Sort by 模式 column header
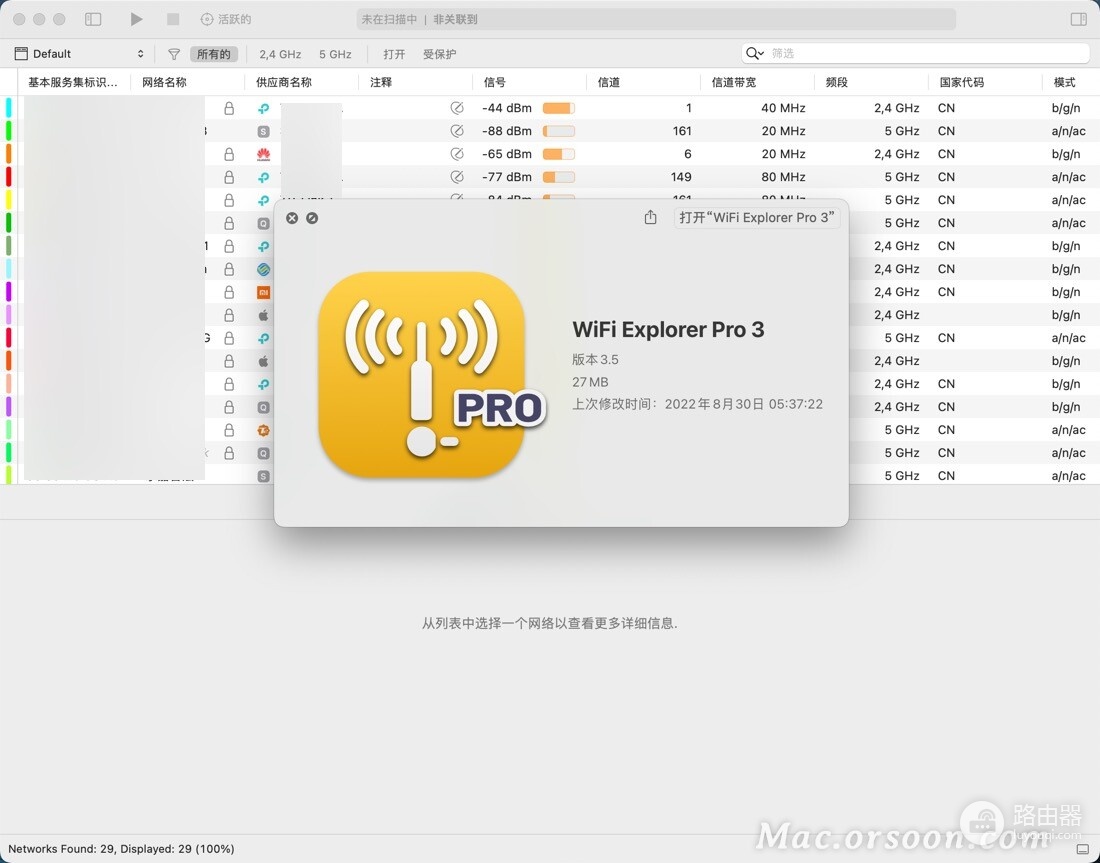The height and width of the screenshot is (863, 1100). click(x=1064, y=82)
